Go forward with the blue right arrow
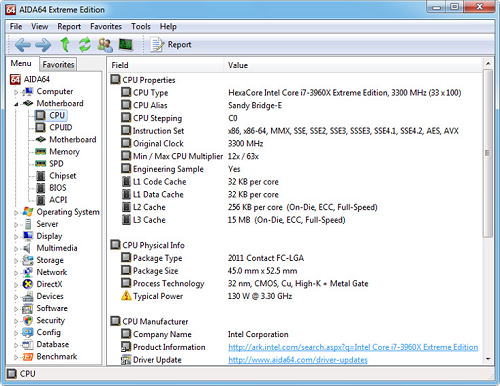The width and height of the screenshot is (500, 386). [43, 45]
